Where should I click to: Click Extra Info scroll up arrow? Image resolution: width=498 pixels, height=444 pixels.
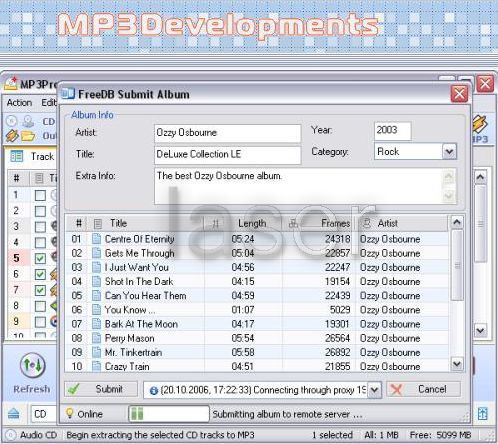coord(449,176)
